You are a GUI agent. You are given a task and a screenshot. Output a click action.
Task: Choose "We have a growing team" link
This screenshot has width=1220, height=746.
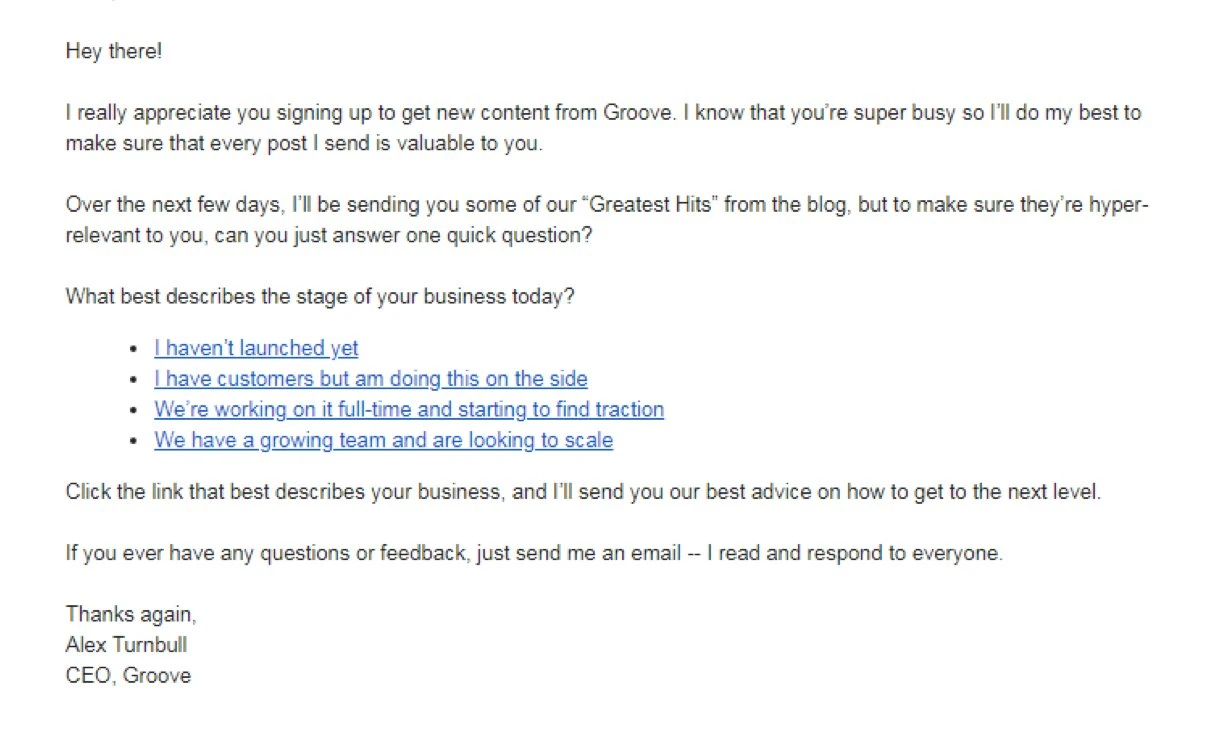tap(383, 440)
